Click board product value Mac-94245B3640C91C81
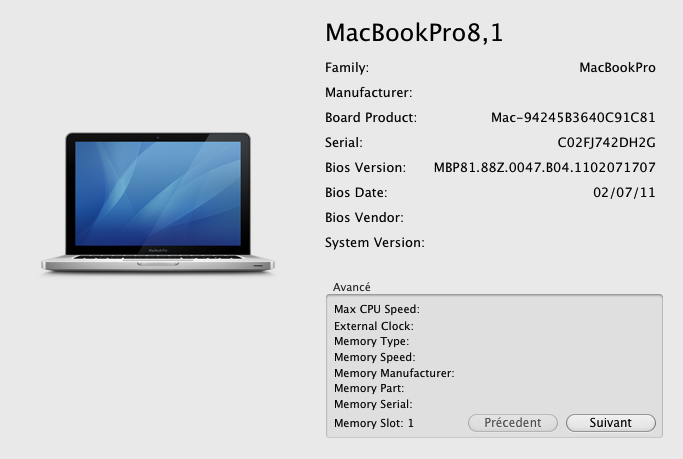The height and width of the screenshot is (459, 683). (x=573, y=118)
